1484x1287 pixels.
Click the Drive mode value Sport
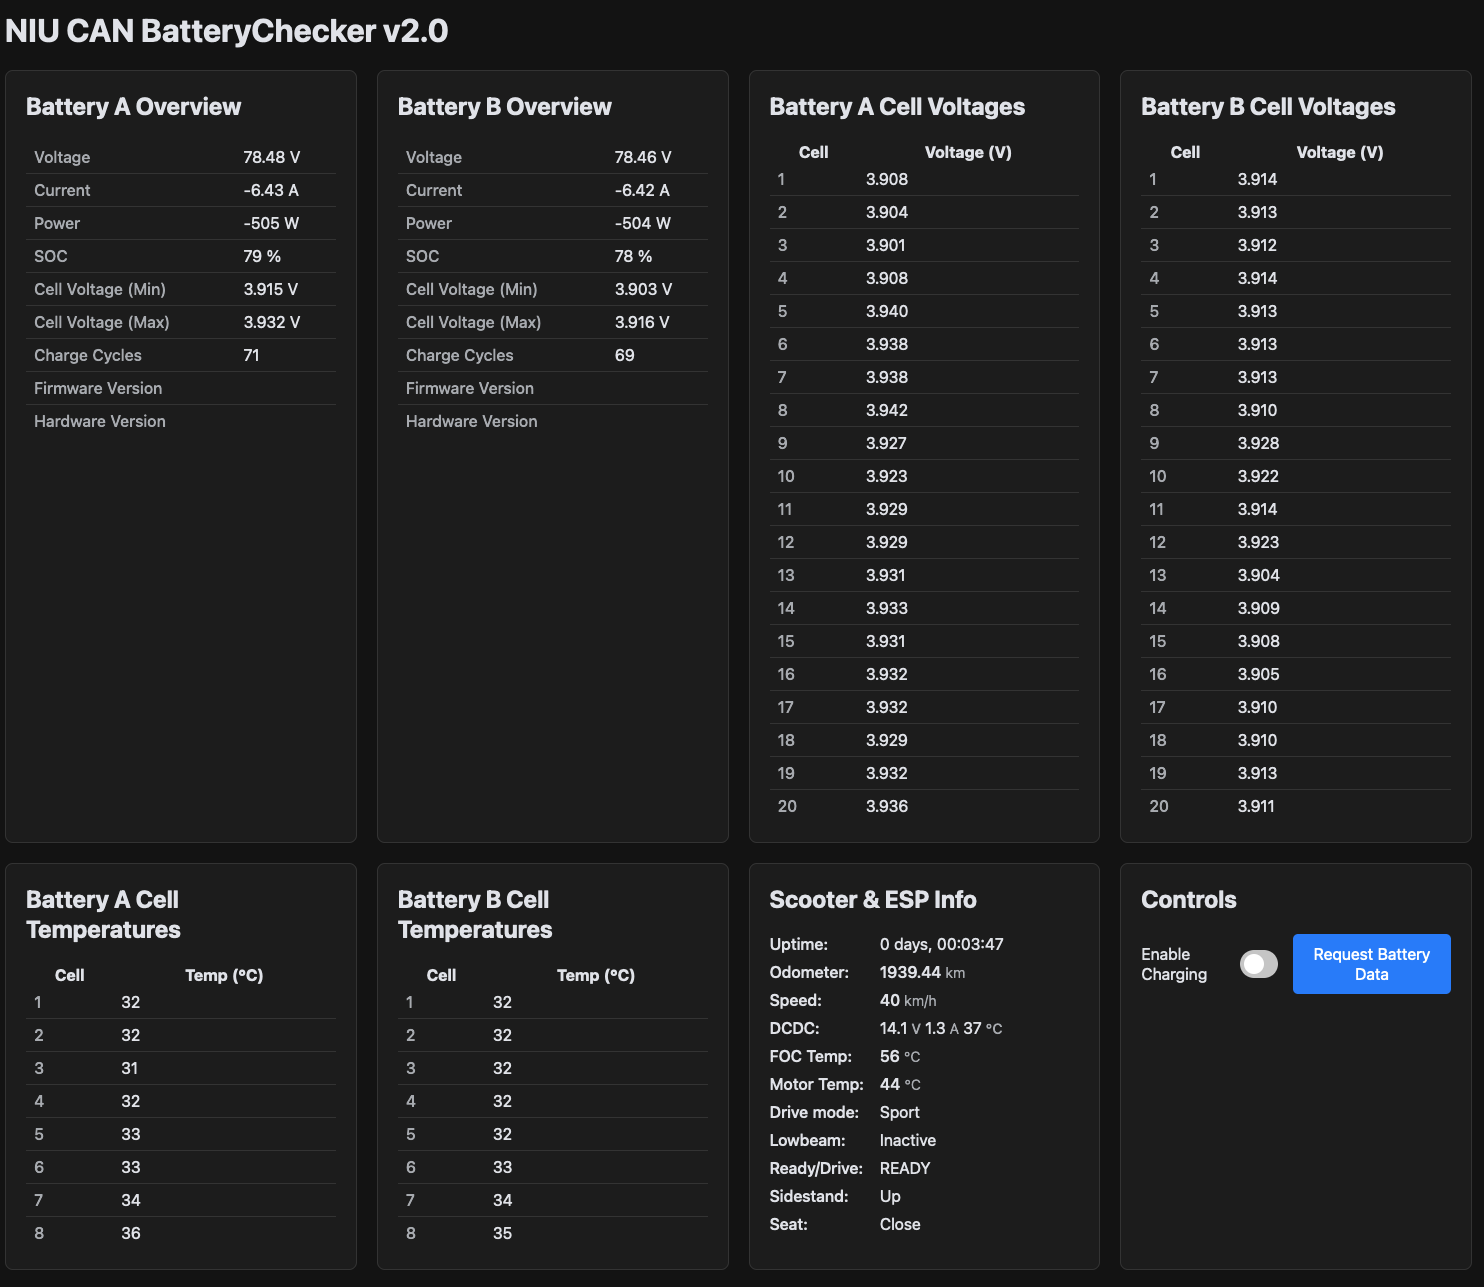[x=899, y=1112]
